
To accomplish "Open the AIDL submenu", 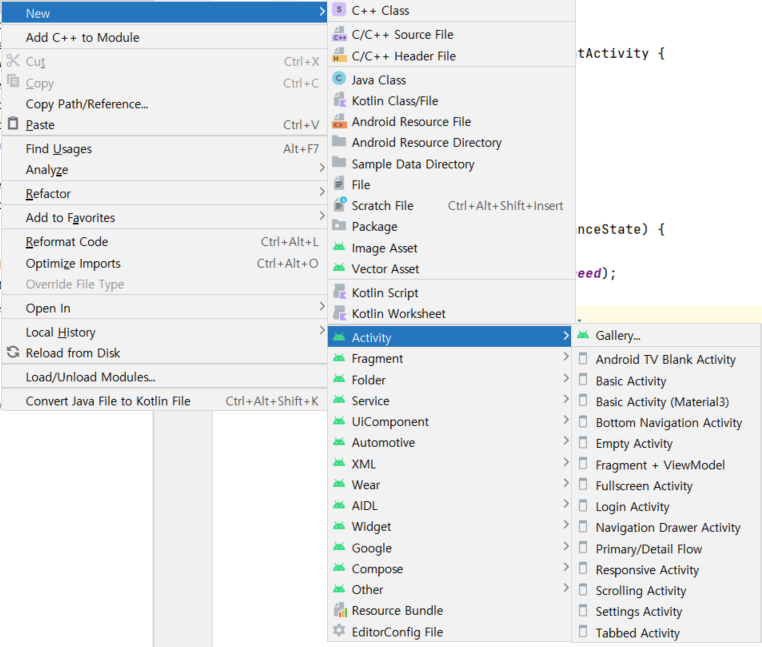I will [x=450, y=506].
